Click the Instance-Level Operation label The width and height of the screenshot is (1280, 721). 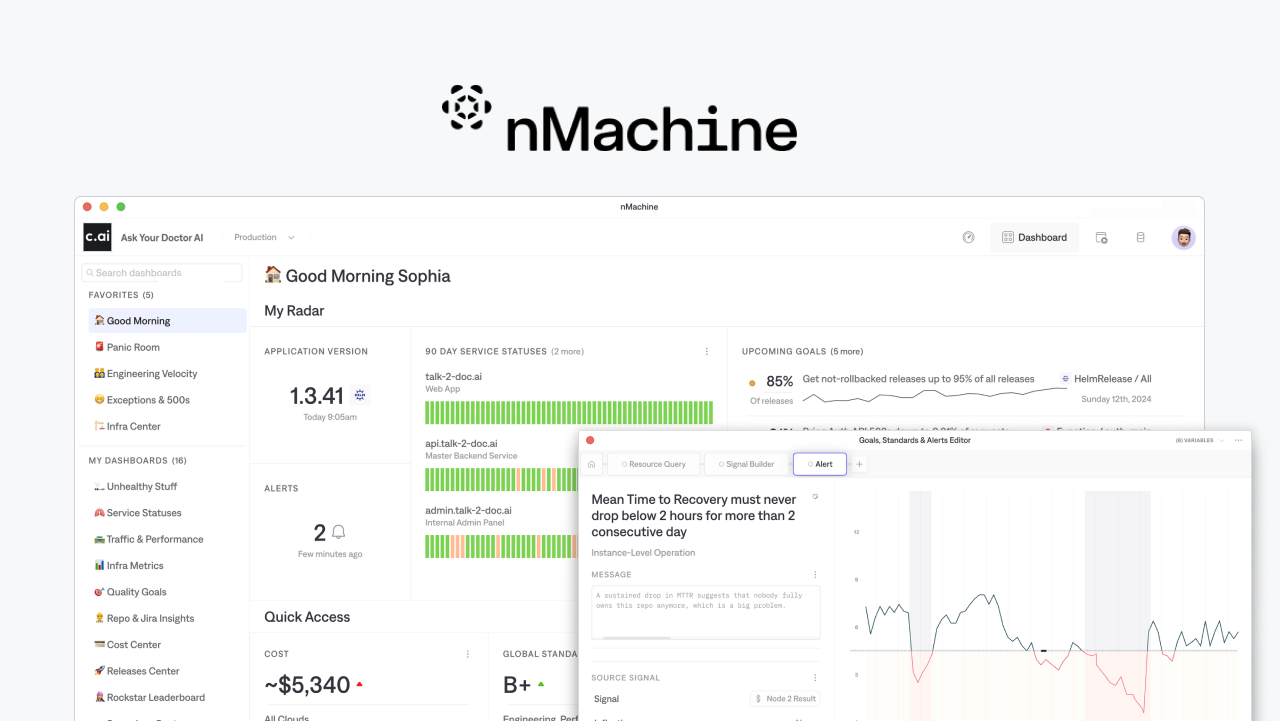[x=643, y=553]
